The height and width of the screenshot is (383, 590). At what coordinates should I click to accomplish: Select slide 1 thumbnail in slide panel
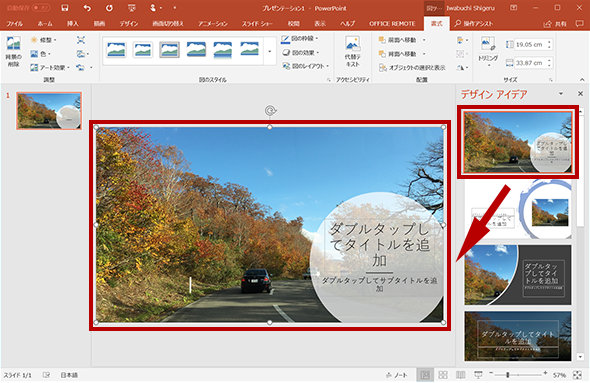point(49,111)
